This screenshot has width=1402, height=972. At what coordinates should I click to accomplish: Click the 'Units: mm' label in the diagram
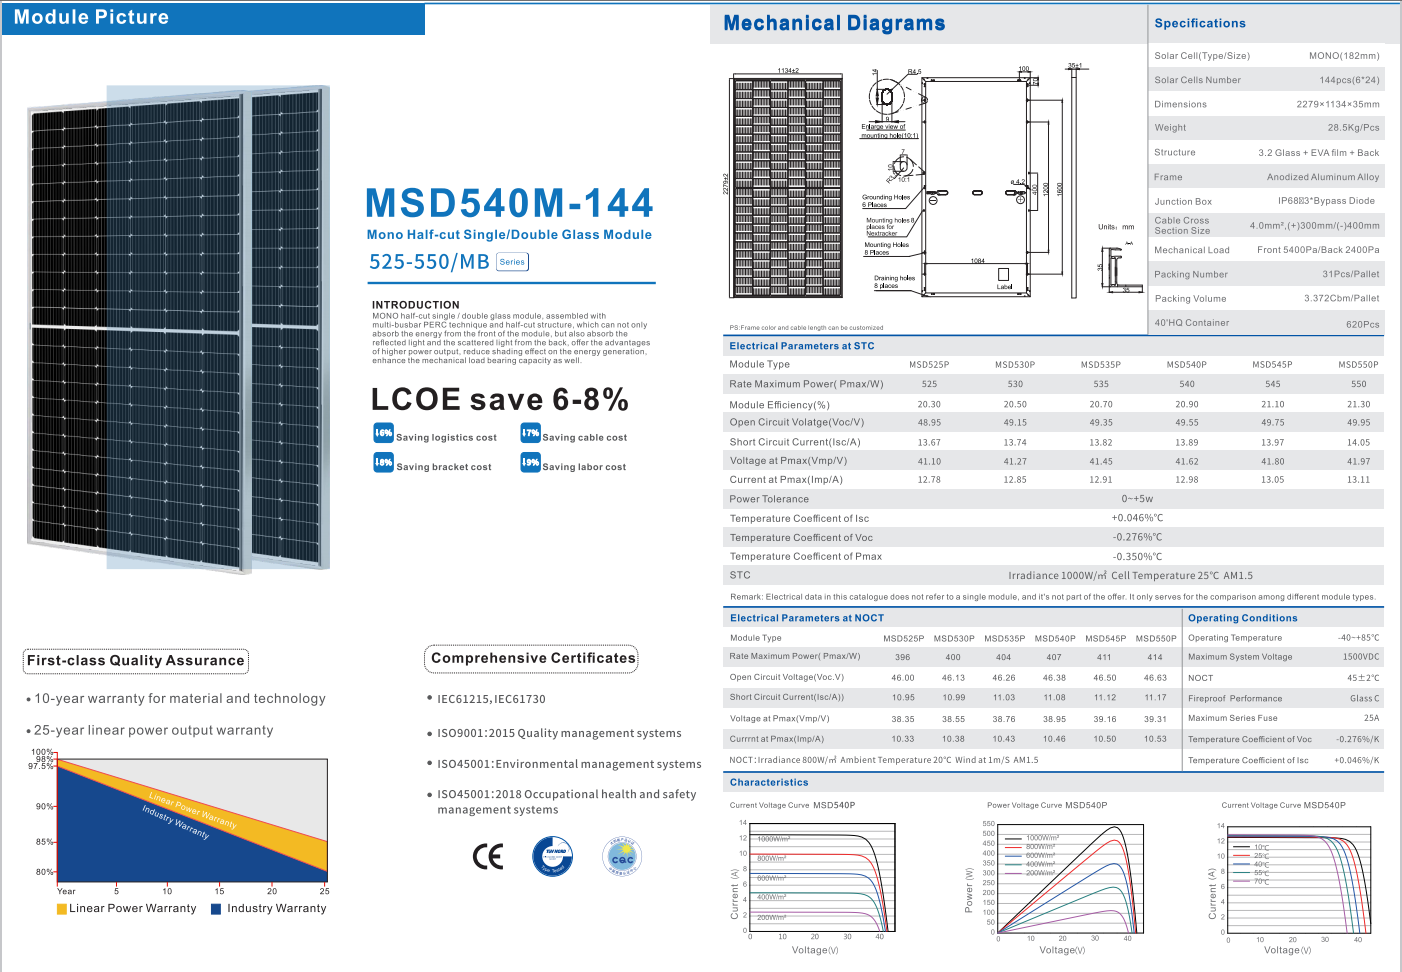coord(1116,227)
